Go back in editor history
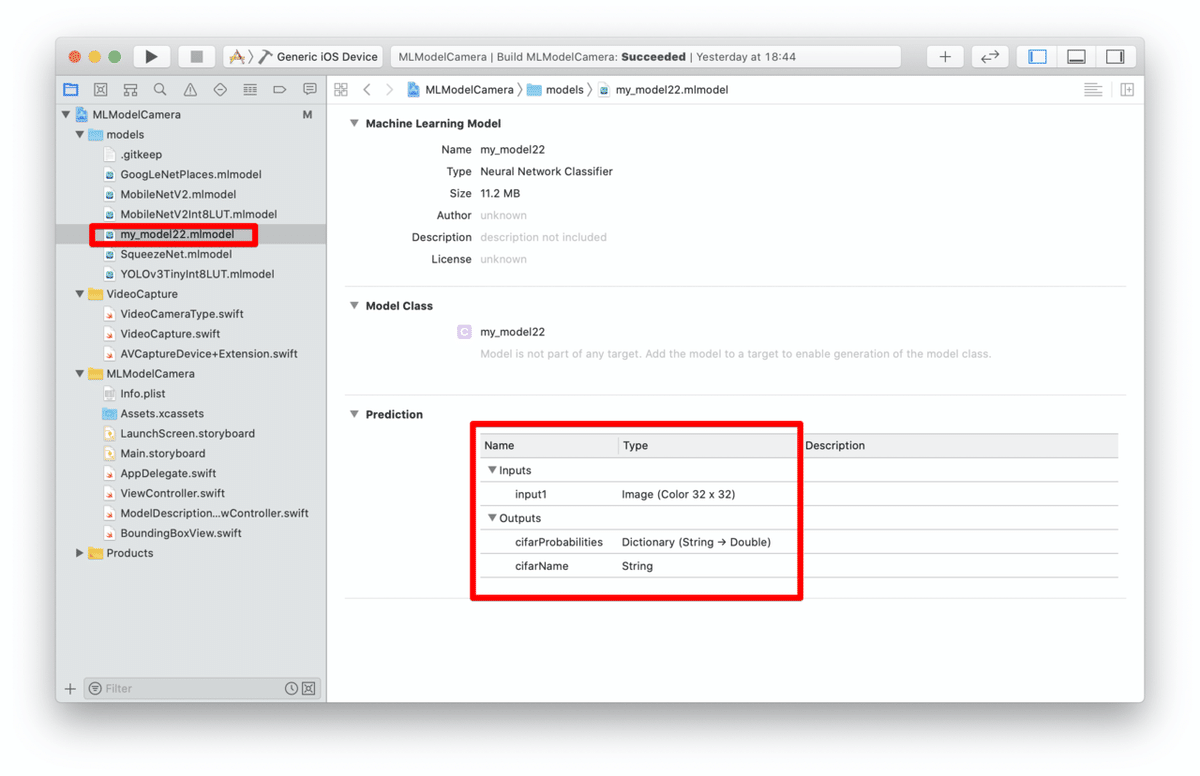Image resolution: width=1200 pixels, height=776 pixels. tap(367, 89)
